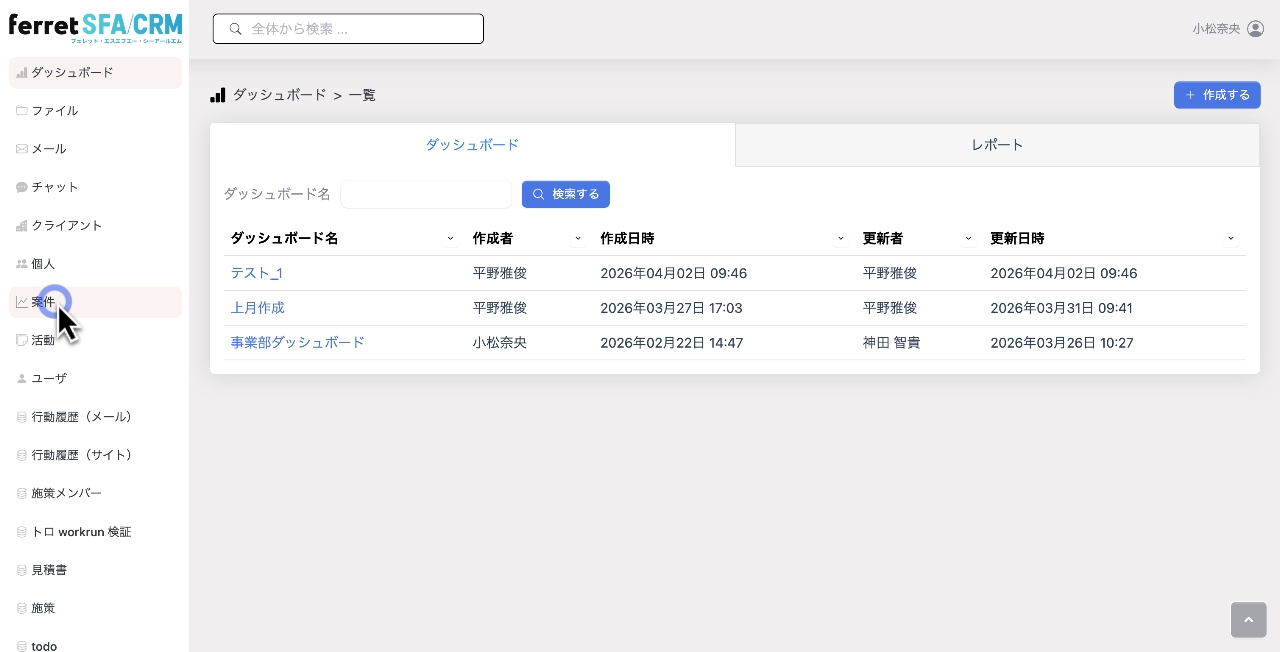Click 神田 智貴 in 更新者 column
Image resolution: width=1280 pixels, height=652 pixels.
point(892,342)
